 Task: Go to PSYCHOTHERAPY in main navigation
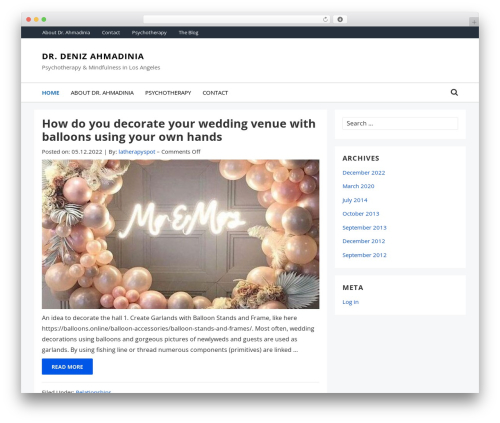pyautogui.click(x=168, y=93)
